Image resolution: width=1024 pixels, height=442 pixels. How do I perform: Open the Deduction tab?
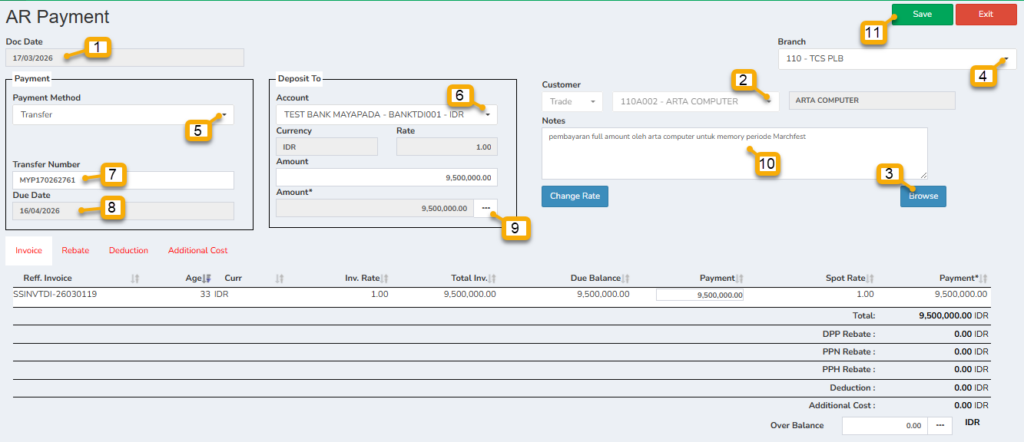click(128, 250)
